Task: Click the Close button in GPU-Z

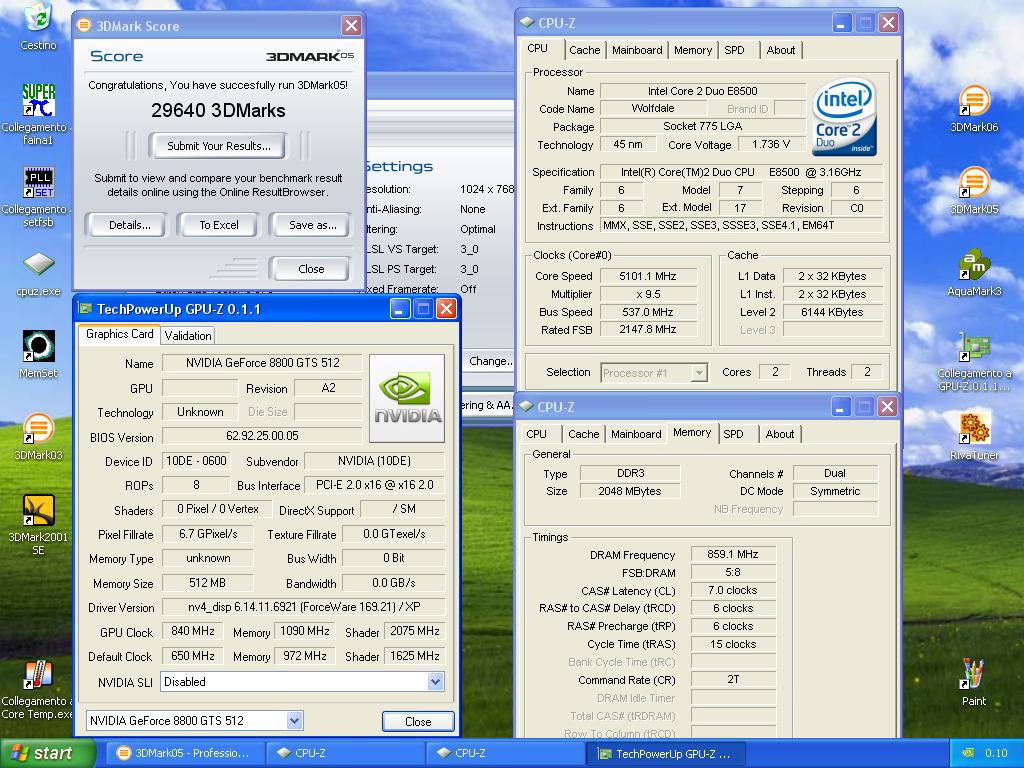Action: point(418,722)
